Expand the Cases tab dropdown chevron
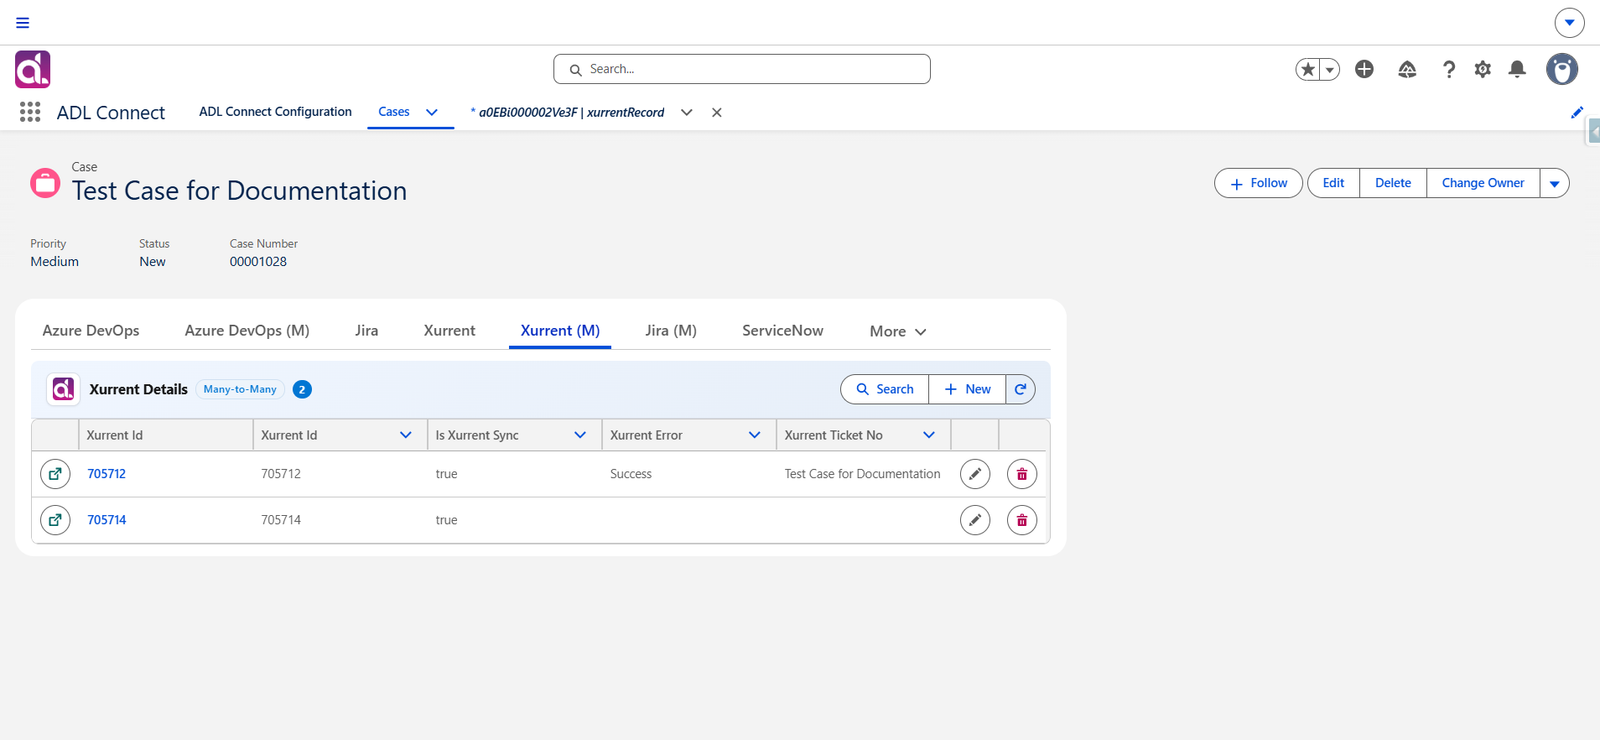This screenshot has width=1600, height=740. pos(432,112)
